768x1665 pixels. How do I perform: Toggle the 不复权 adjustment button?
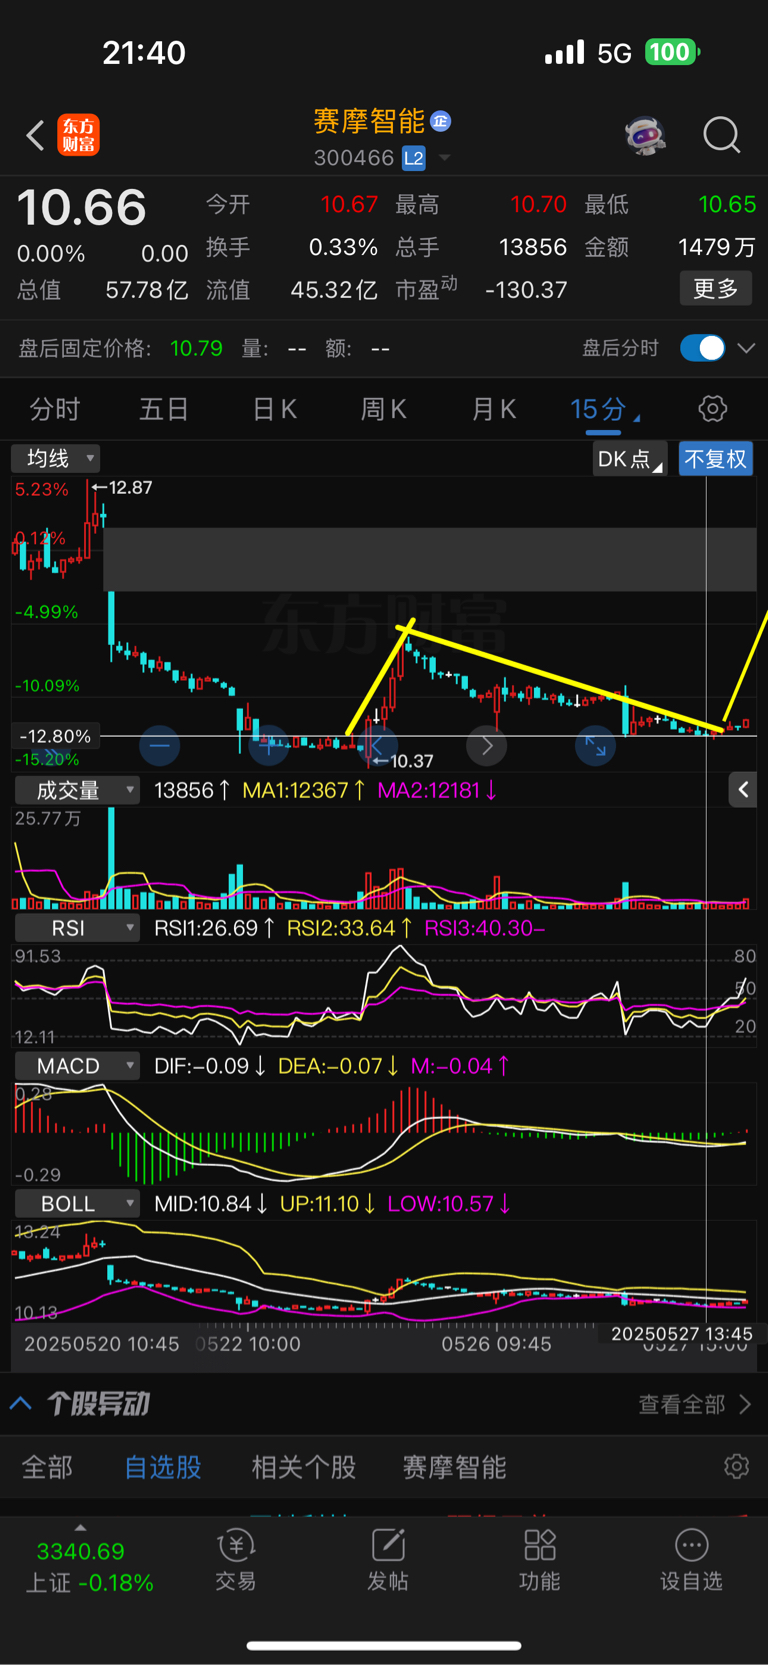pos(716,459)
